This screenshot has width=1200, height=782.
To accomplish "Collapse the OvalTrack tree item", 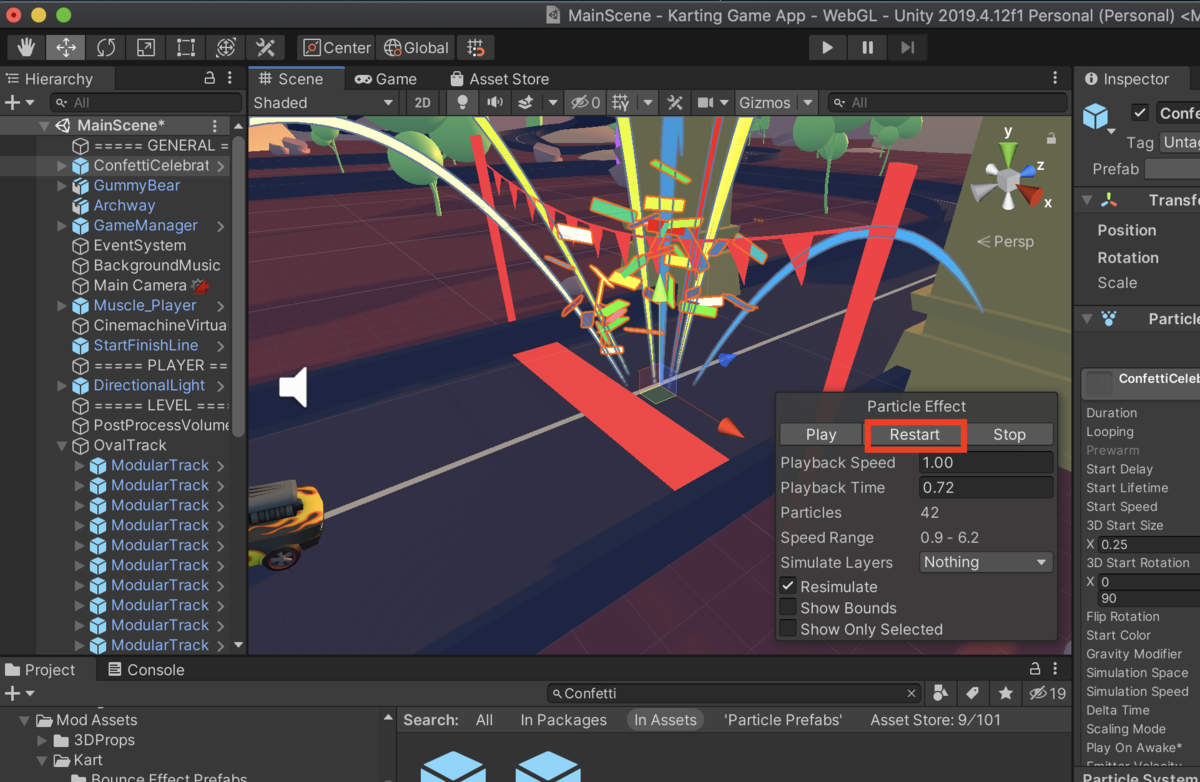I will coord(63,445).
